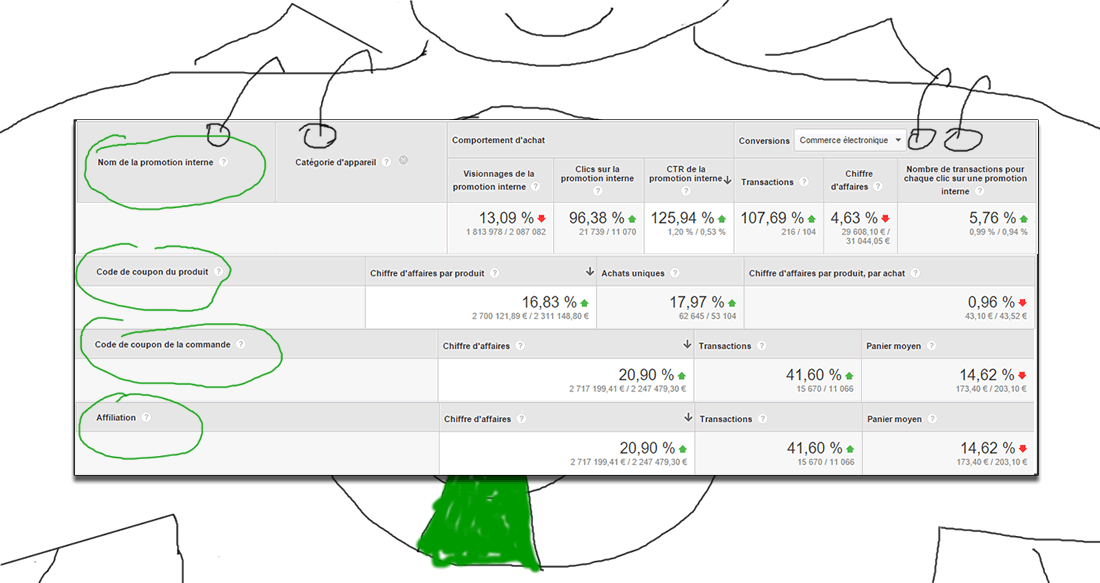Click help icon beside Code de coupon de la commande
1100x583 pixels.
241,344
